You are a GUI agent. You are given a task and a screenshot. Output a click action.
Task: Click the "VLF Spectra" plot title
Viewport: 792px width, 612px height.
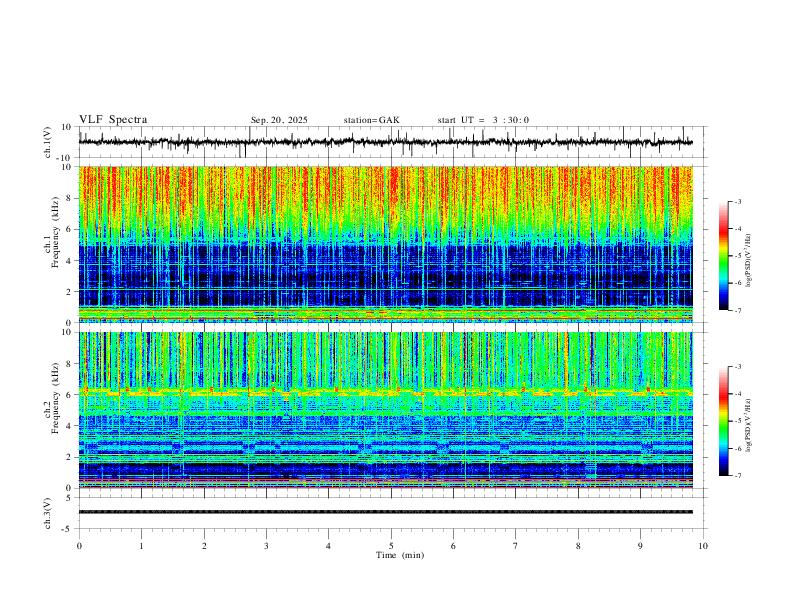pos(113,119)
